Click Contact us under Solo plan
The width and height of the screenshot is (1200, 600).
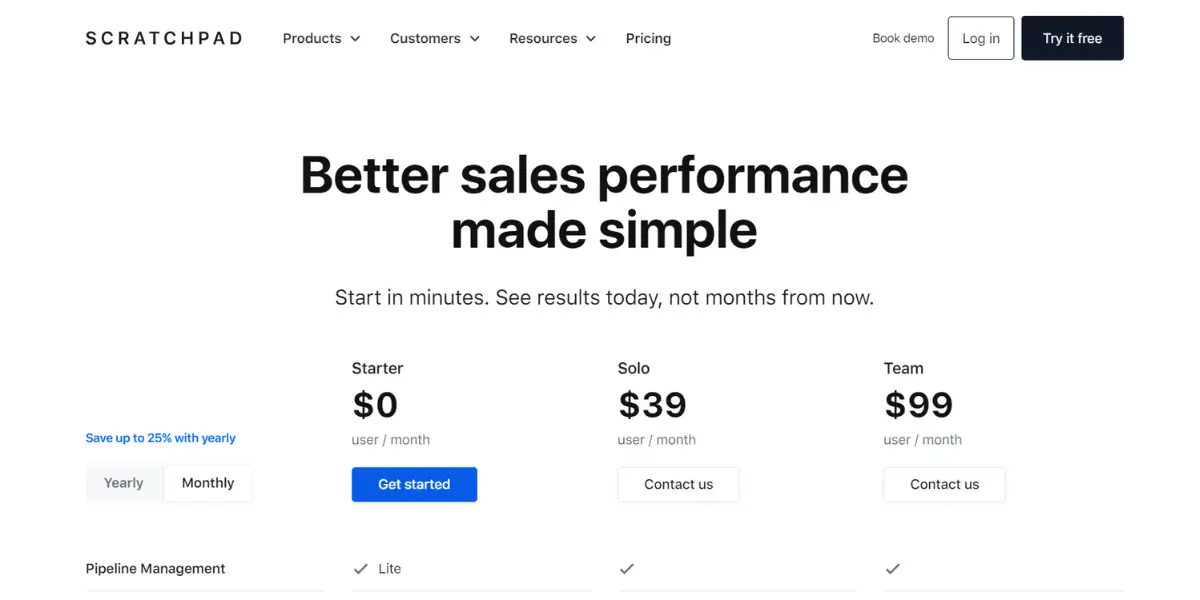[x=679, y=484]
